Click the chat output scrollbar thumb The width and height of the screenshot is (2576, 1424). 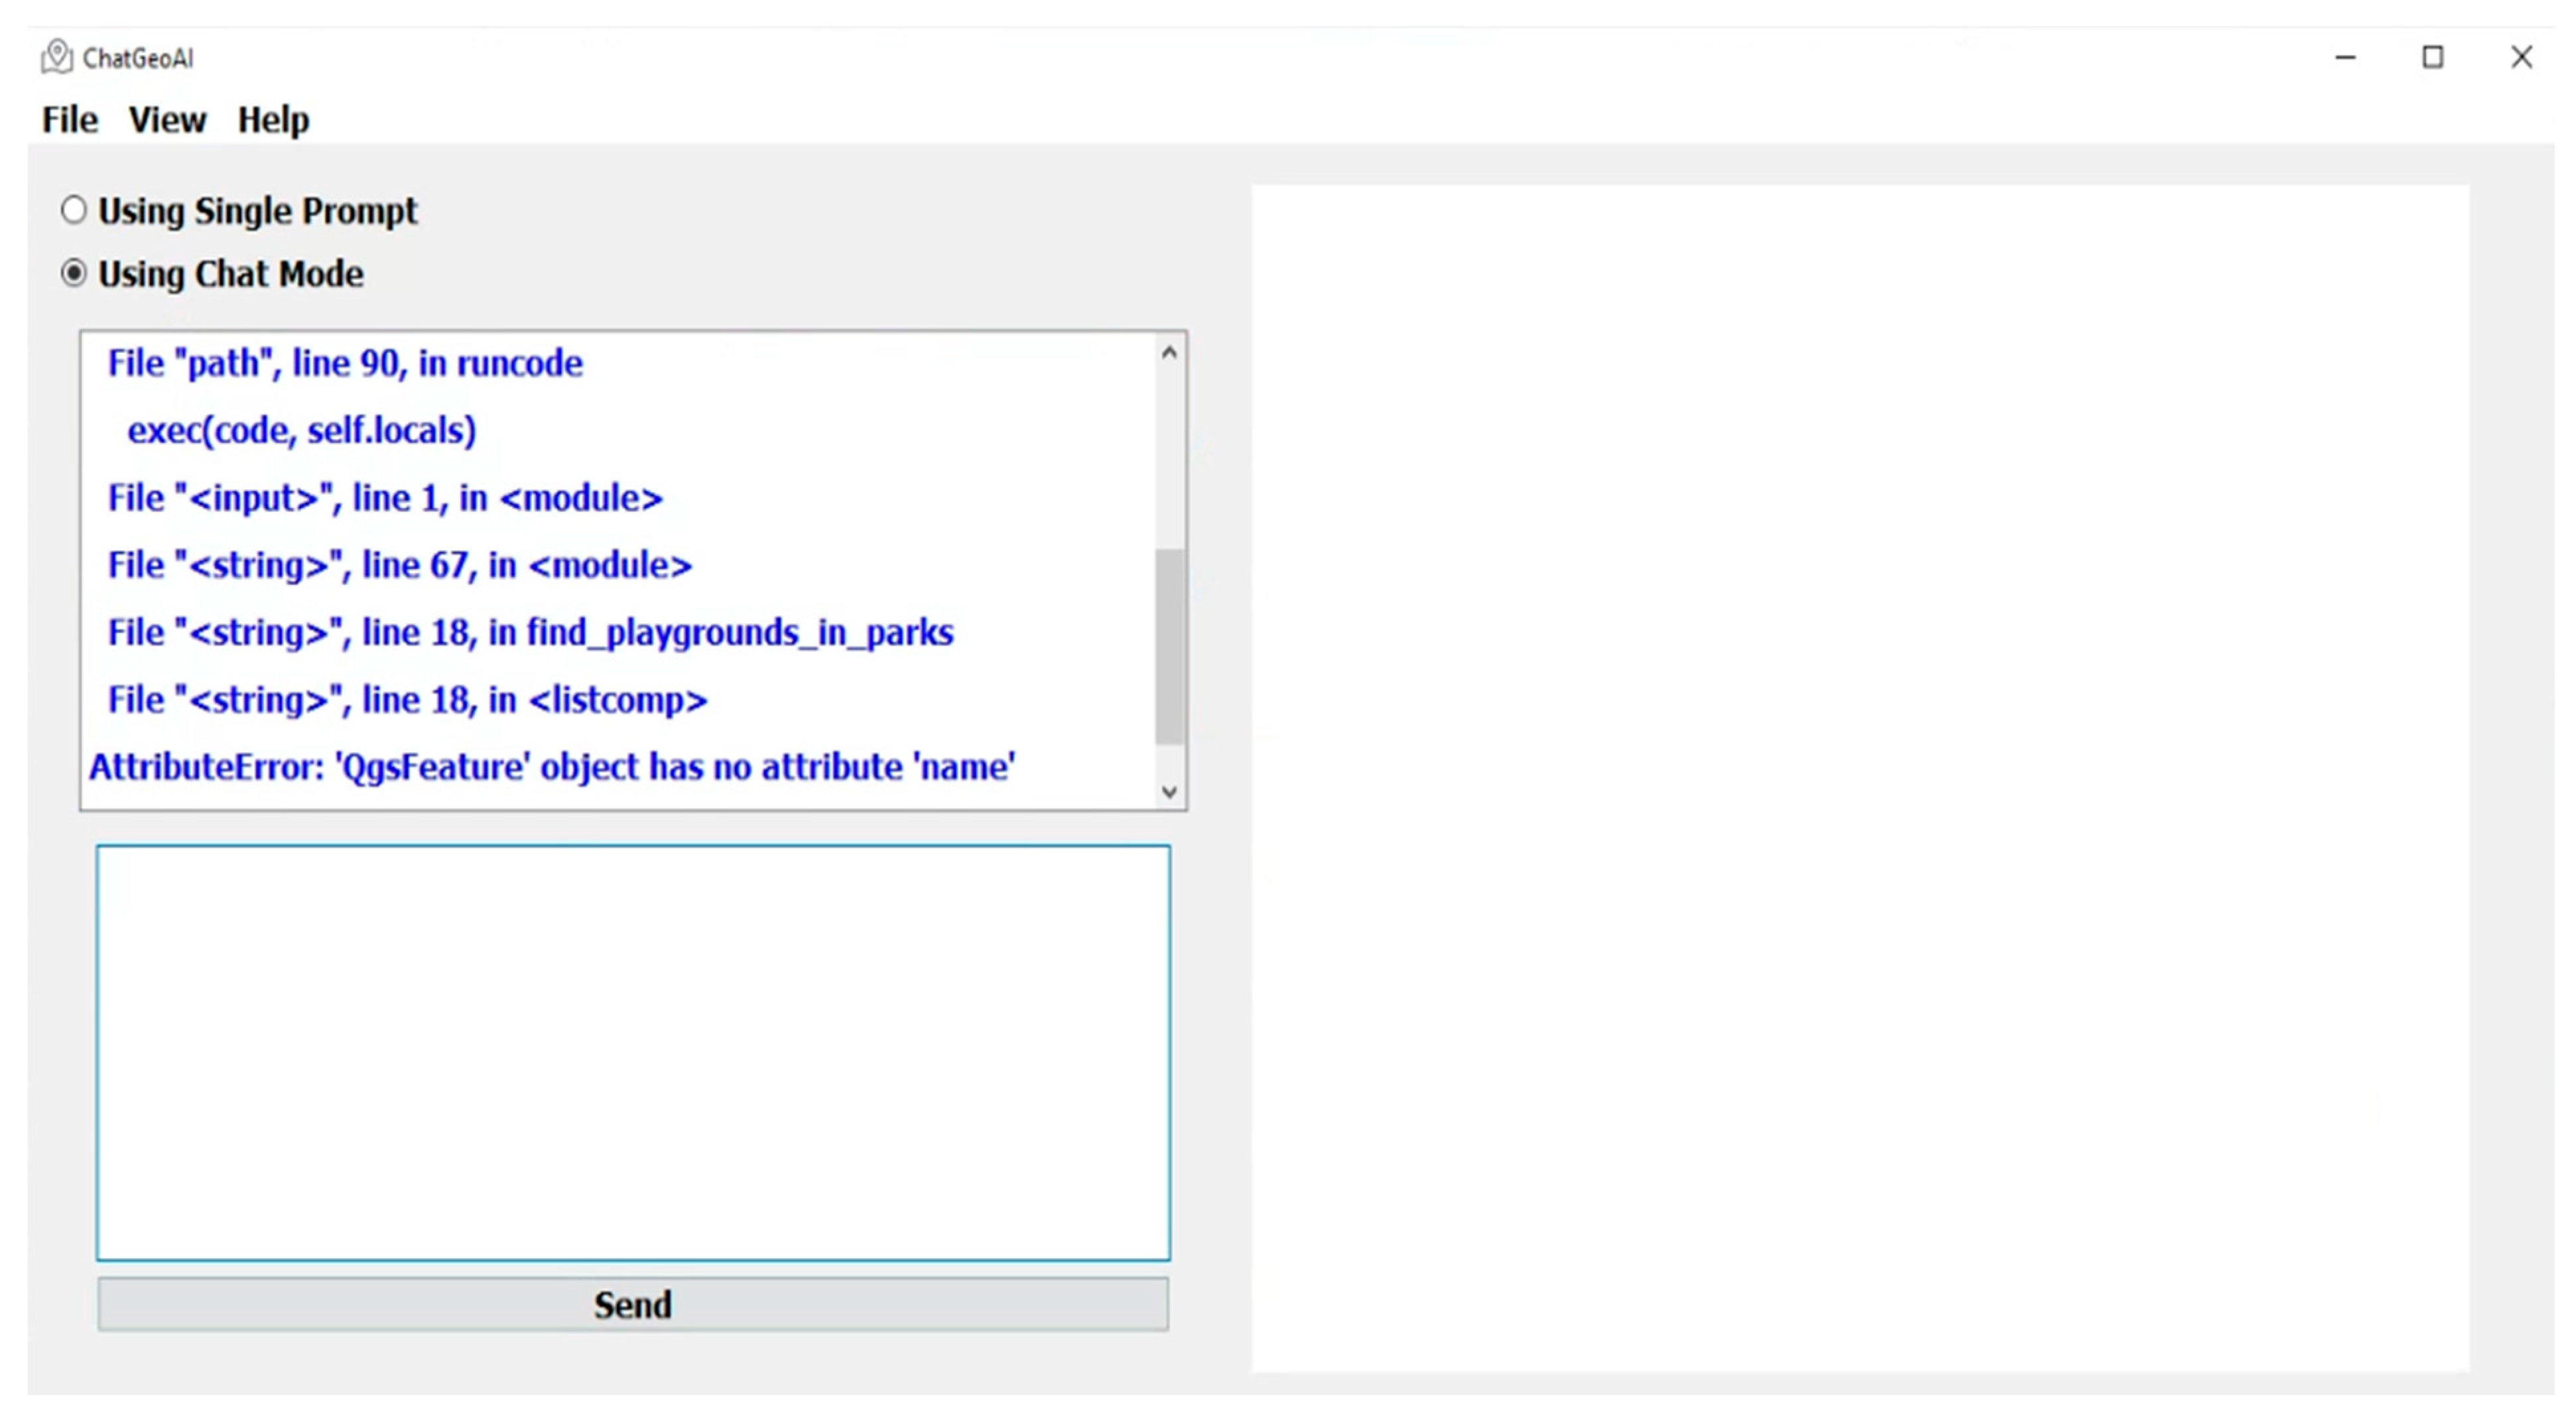(1169, 645)
